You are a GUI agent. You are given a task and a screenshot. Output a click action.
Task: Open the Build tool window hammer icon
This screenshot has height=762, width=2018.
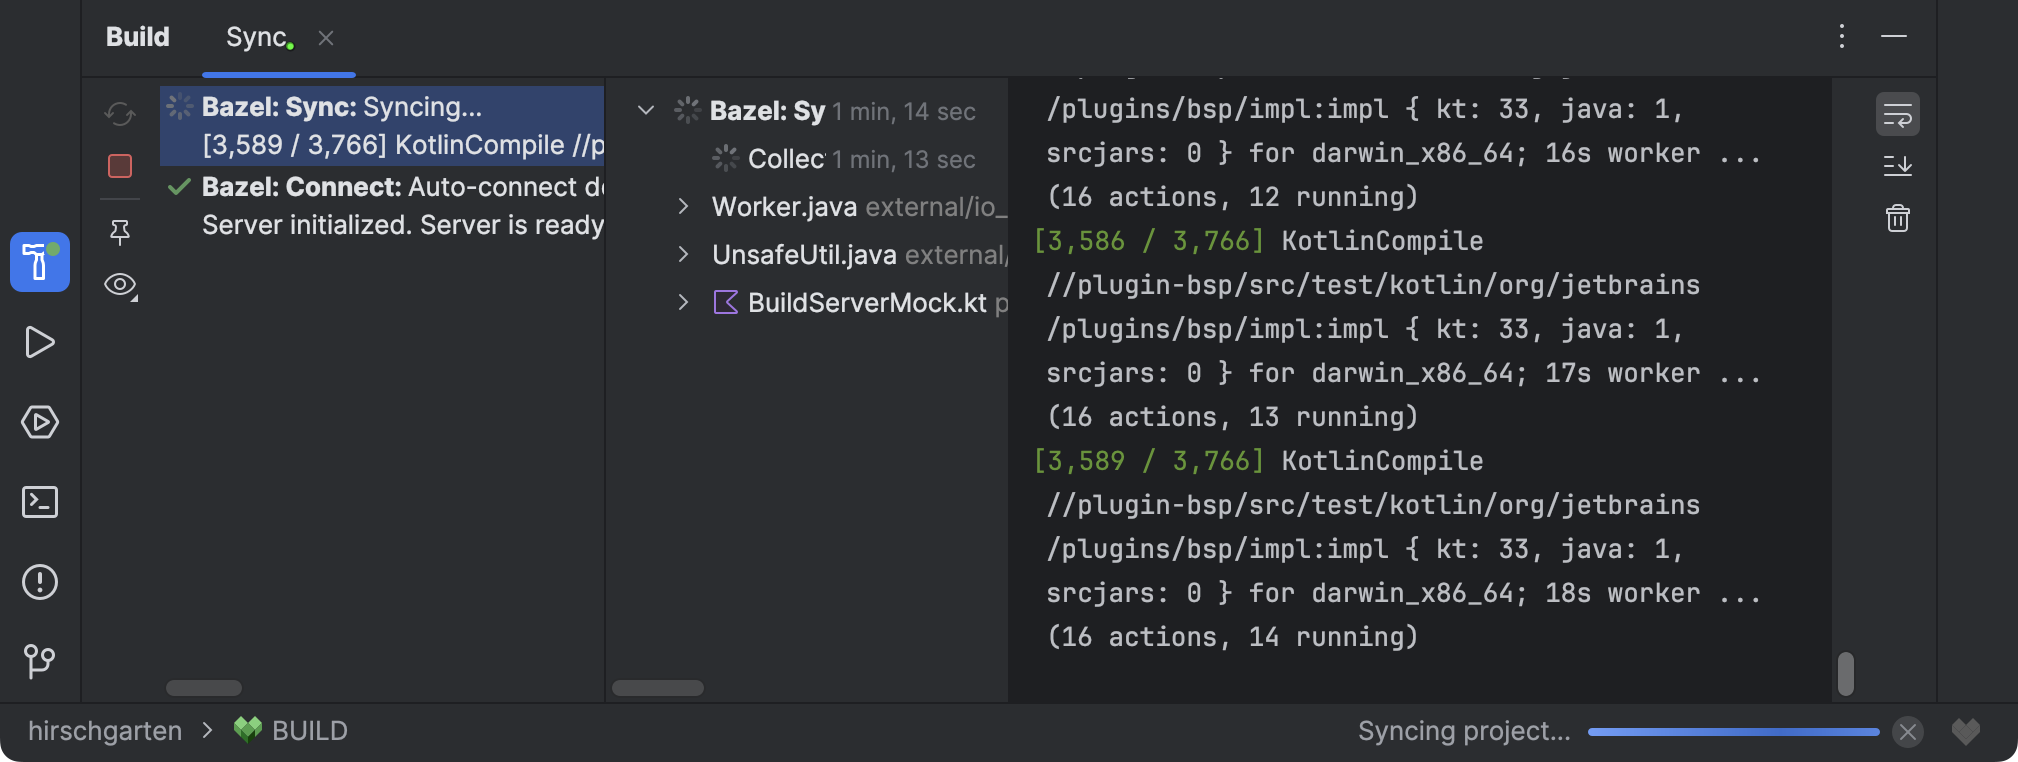pyautogui.click(x=40, y=262)
